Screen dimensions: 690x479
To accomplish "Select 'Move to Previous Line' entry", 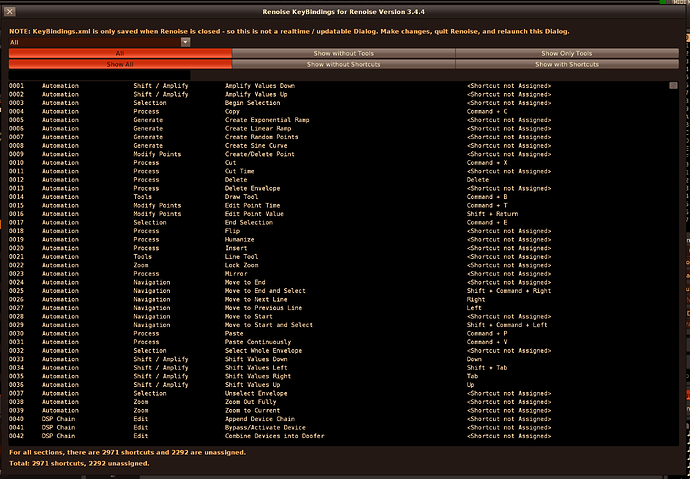I will coord(263,308).
